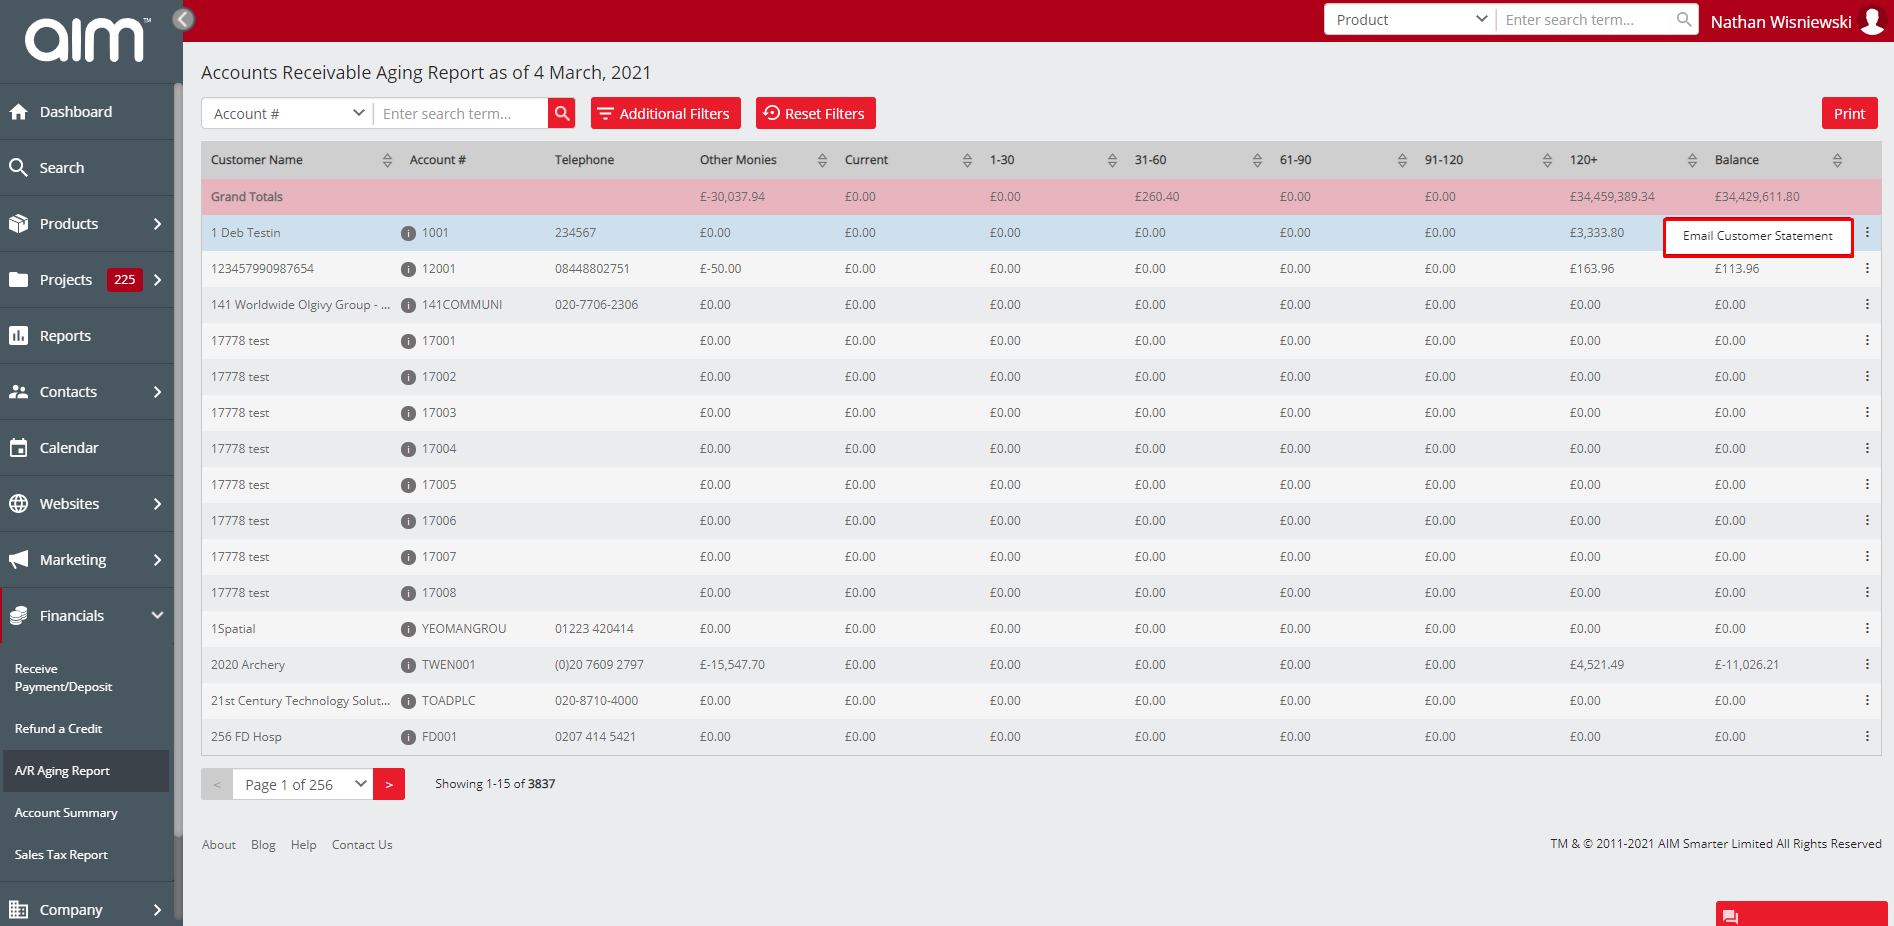This screenshot has height=926, width=1894.
Task: Click the Calendar icon in sidebar
Action: [x=18, y=447]
